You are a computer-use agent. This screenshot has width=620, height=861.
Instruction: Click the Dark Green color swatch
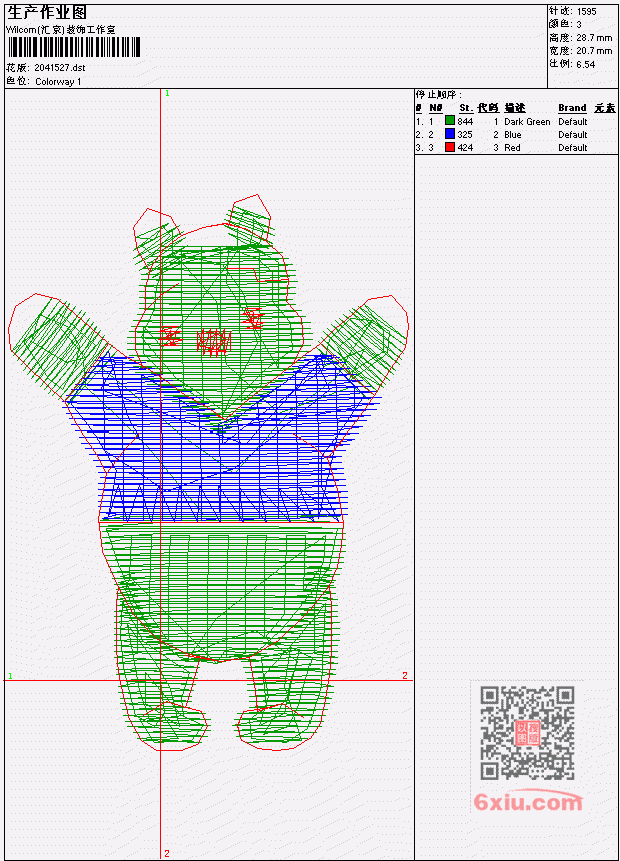450,121
